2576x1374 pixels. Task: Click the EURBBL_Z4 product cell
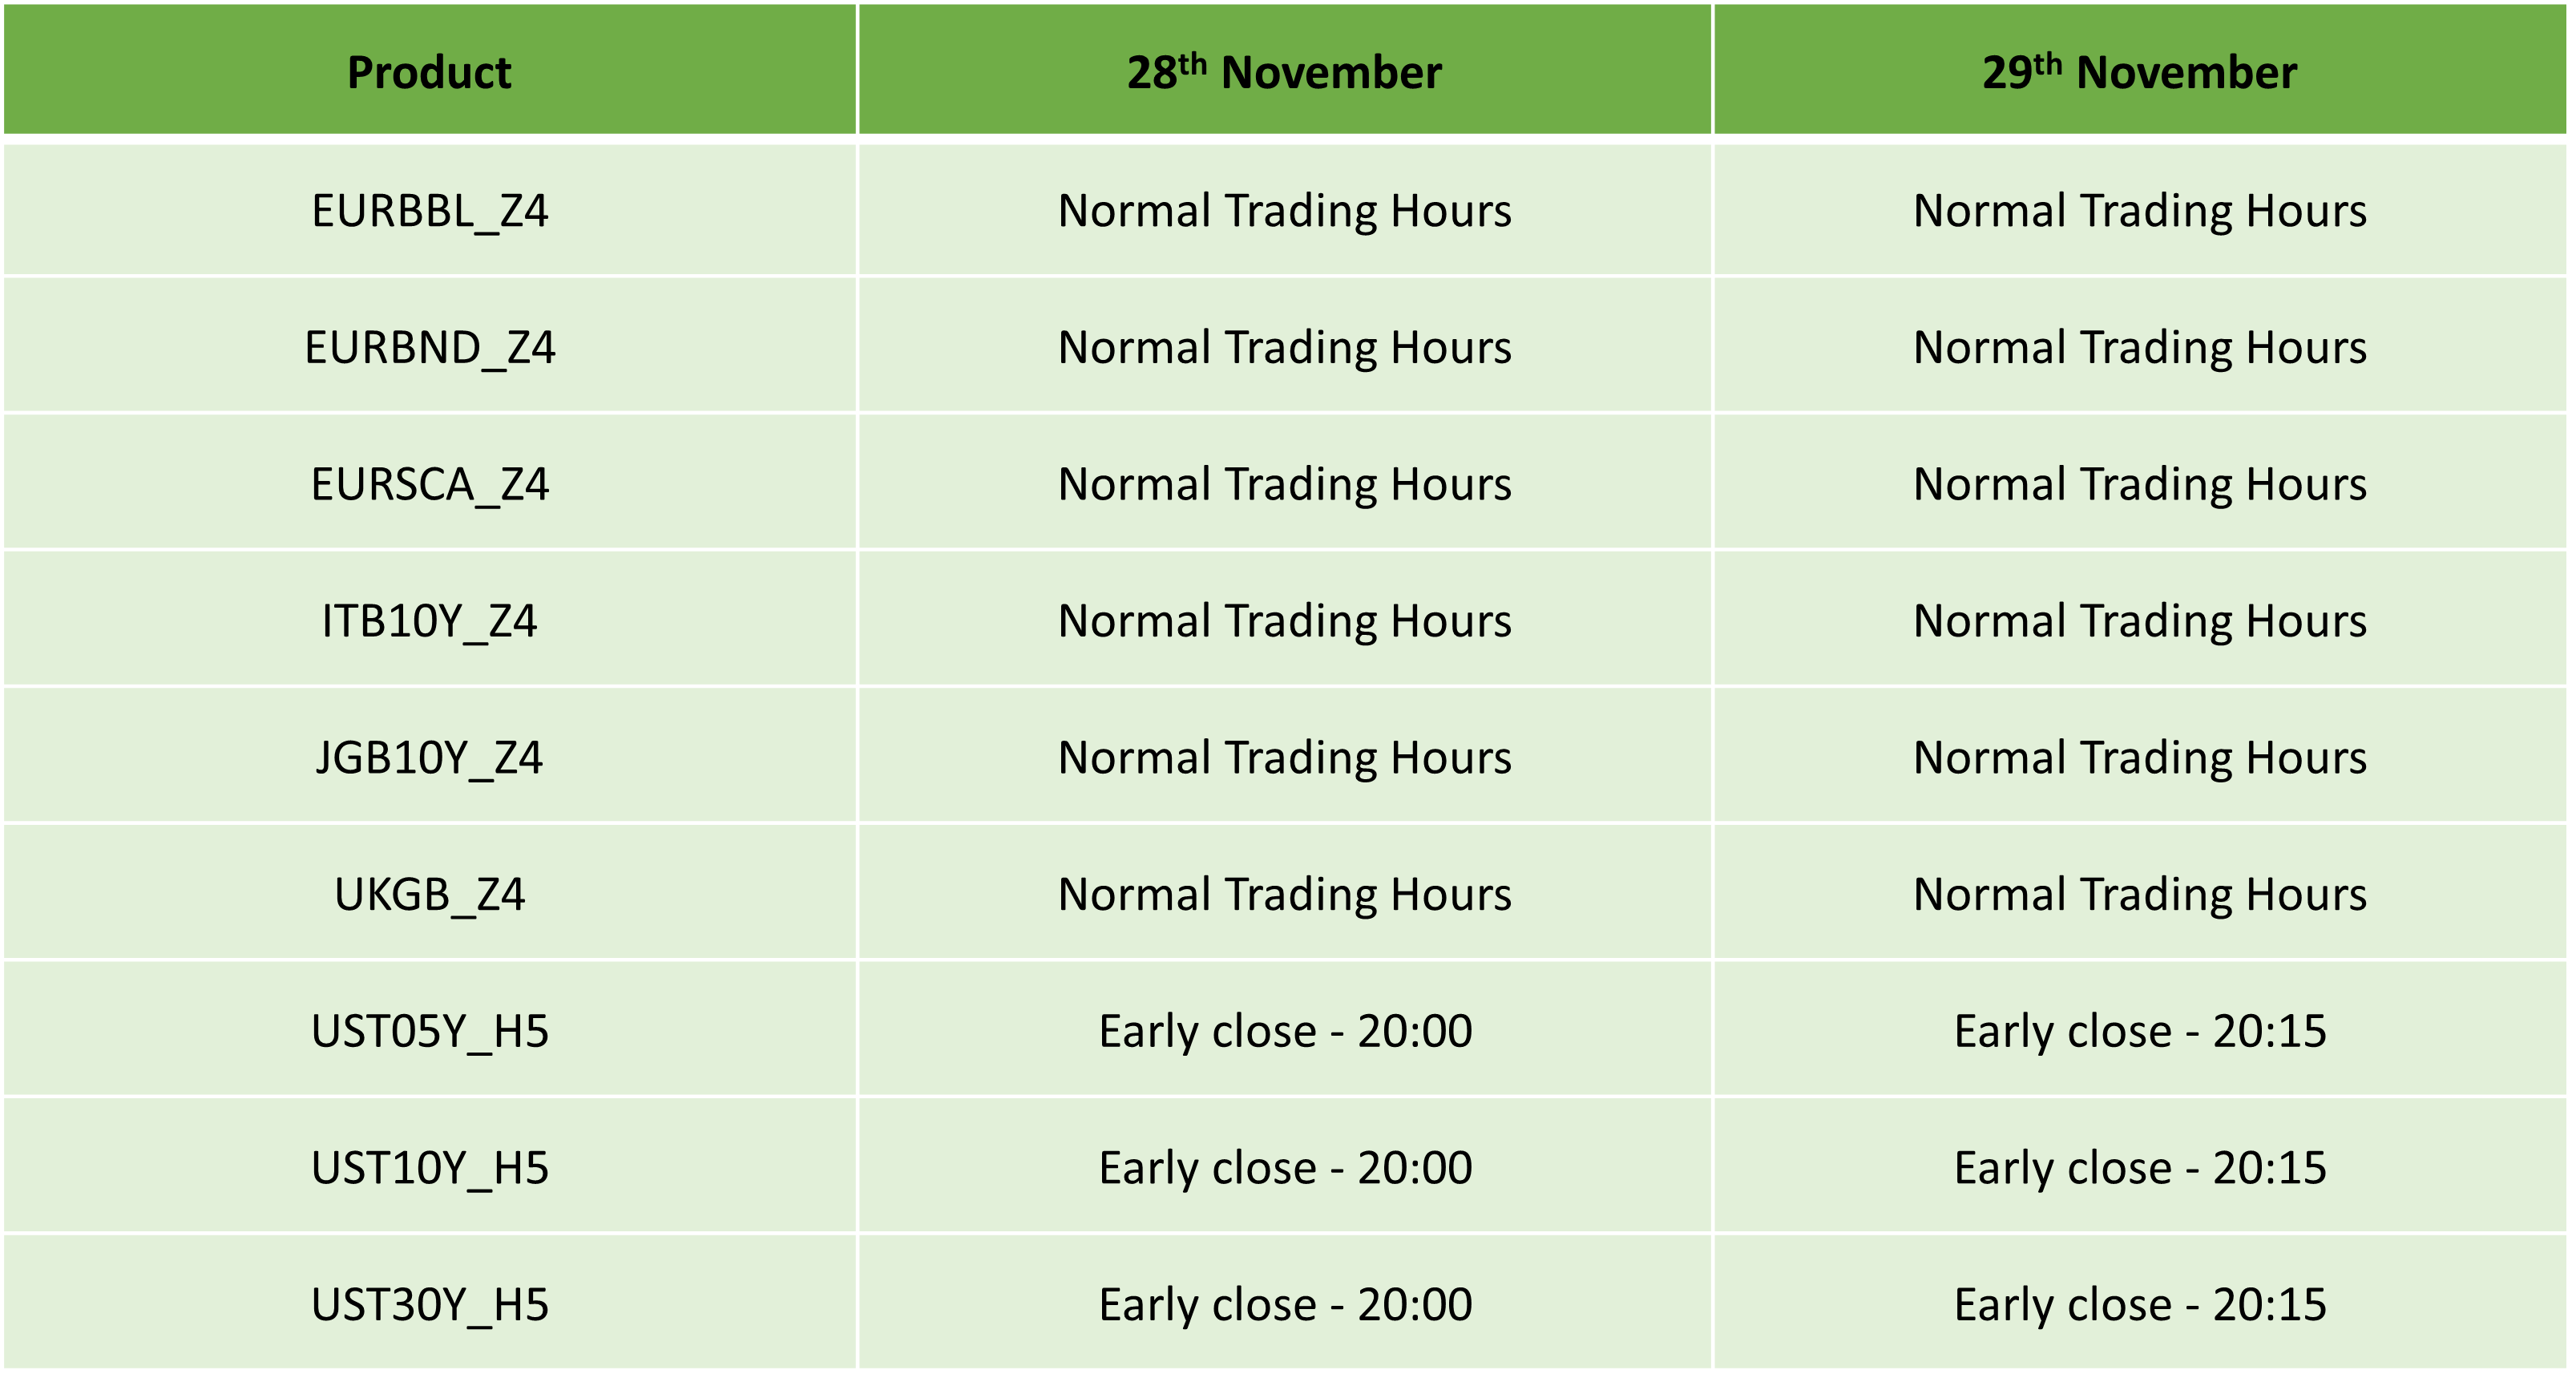(429, 210)
